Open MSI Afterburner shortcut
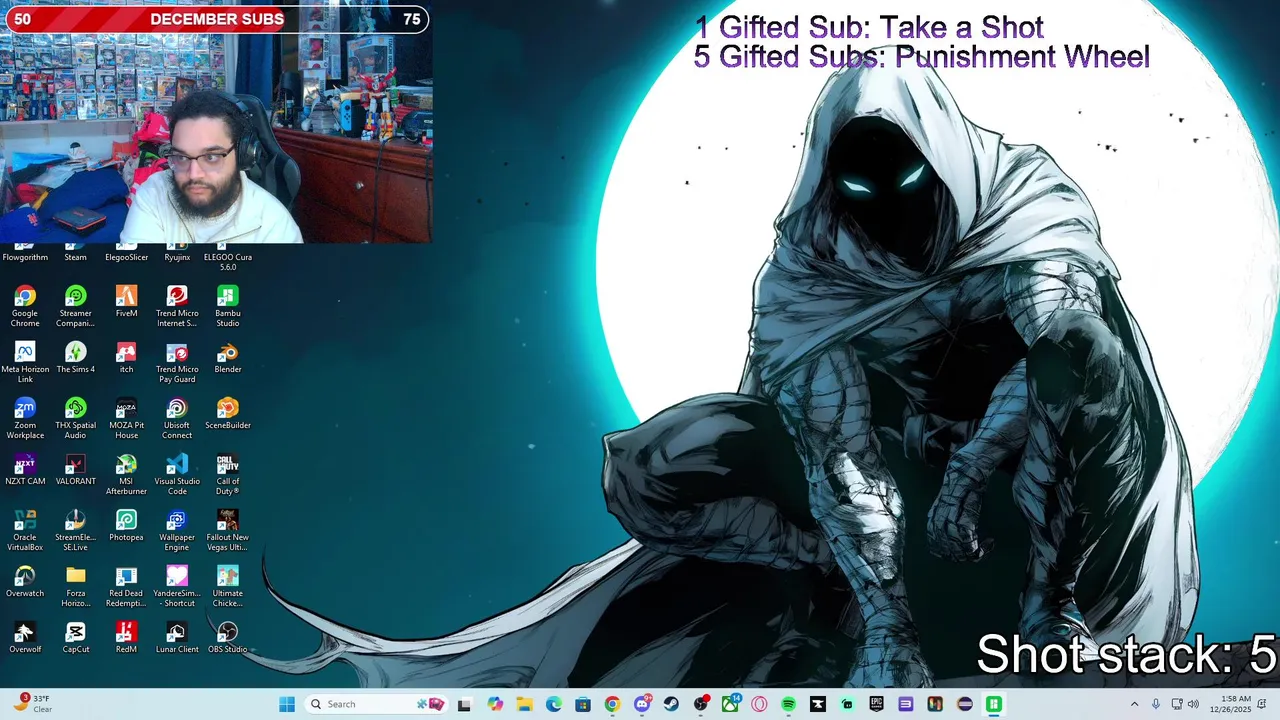 pos(126,474)
